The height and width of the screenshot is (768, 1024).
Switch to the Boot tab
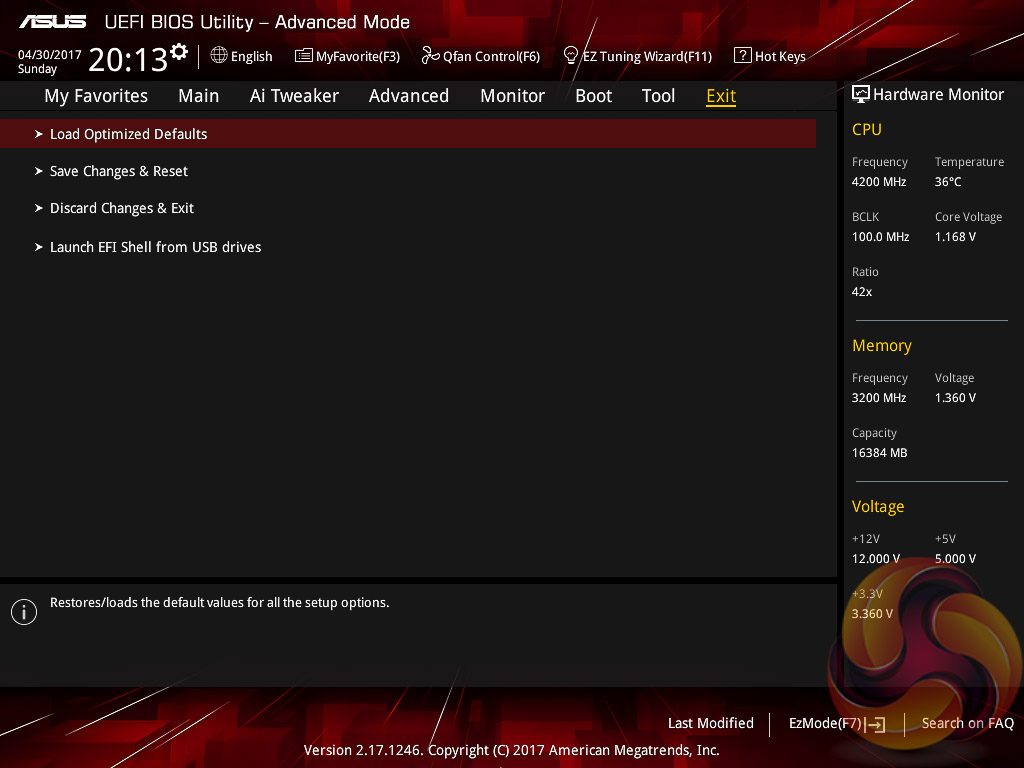594,96
